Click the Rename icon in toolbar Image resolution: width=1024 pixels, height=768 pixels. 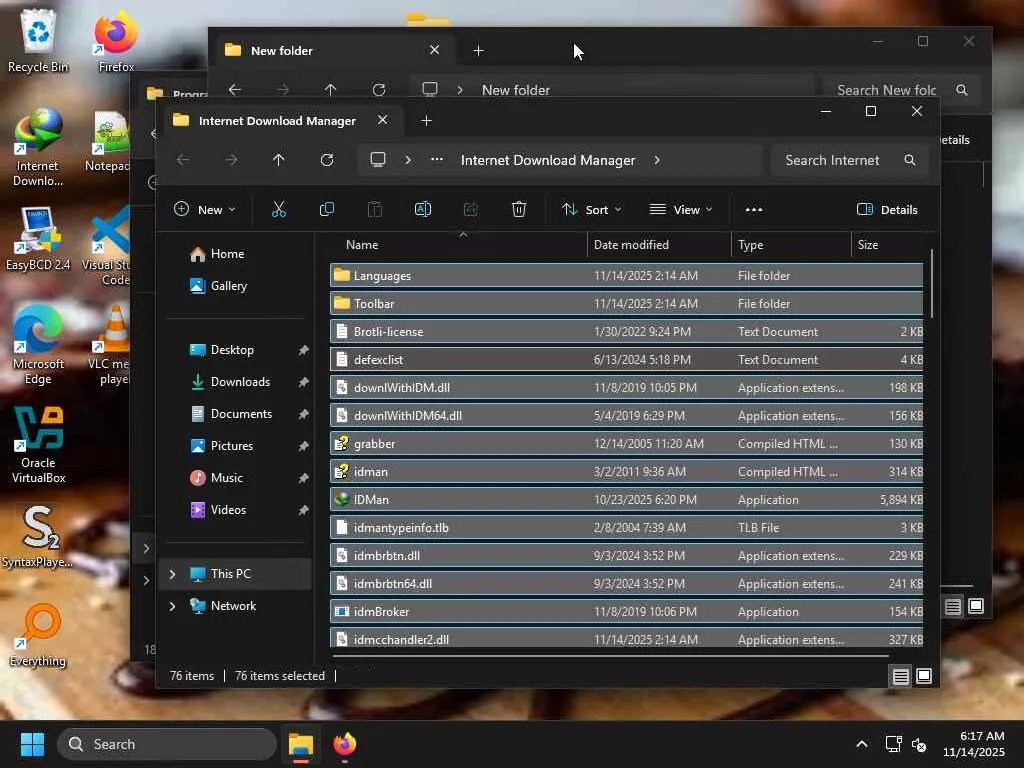[423, 209]
